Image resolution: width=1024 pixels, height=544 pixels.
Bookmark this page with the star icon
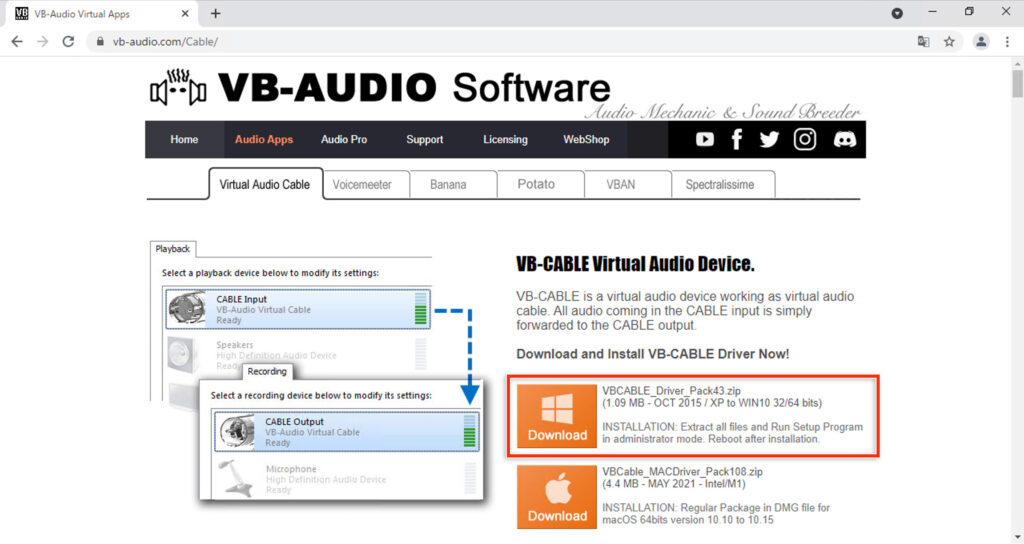tap(949, 41)
